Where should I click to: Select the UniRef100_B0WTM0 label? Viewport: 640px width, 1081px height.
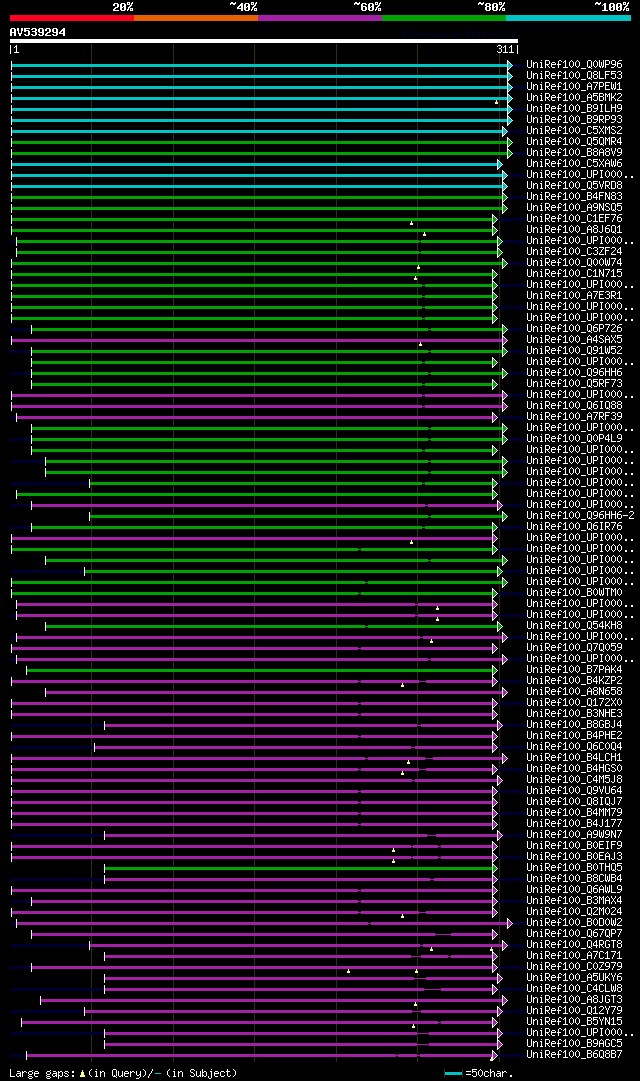(x=574, y=593)
